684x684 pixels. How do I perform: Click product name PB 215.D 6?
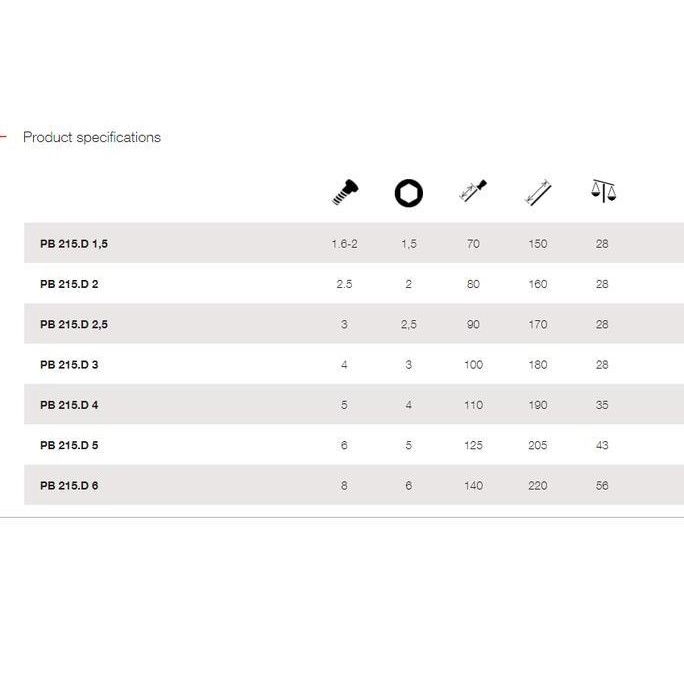[x=69, y=486]
